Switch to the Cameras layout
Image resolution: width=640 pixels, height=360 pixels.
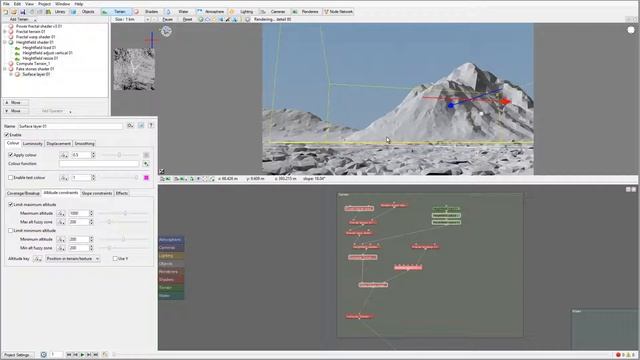[x=274, y=12]
